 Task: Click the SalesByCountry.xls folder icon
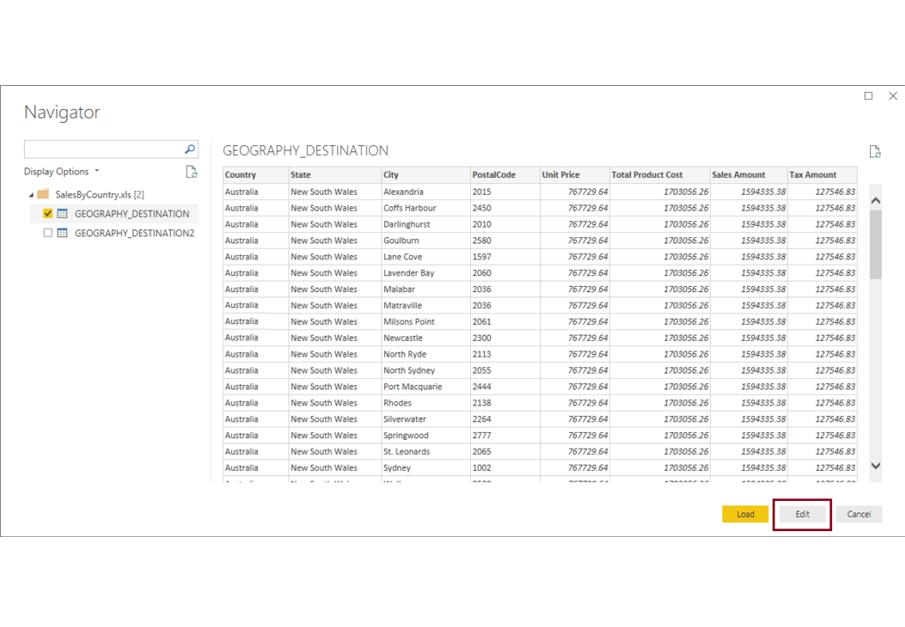[43, 194]
